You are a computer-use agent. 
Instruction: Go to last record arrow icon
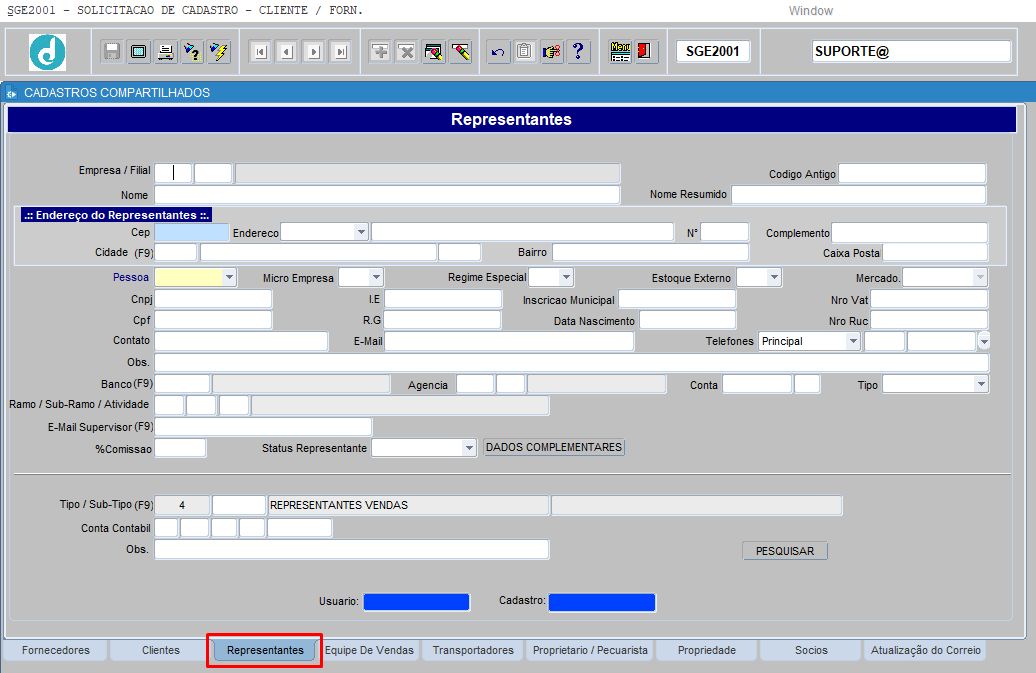[x=340, y=52]
